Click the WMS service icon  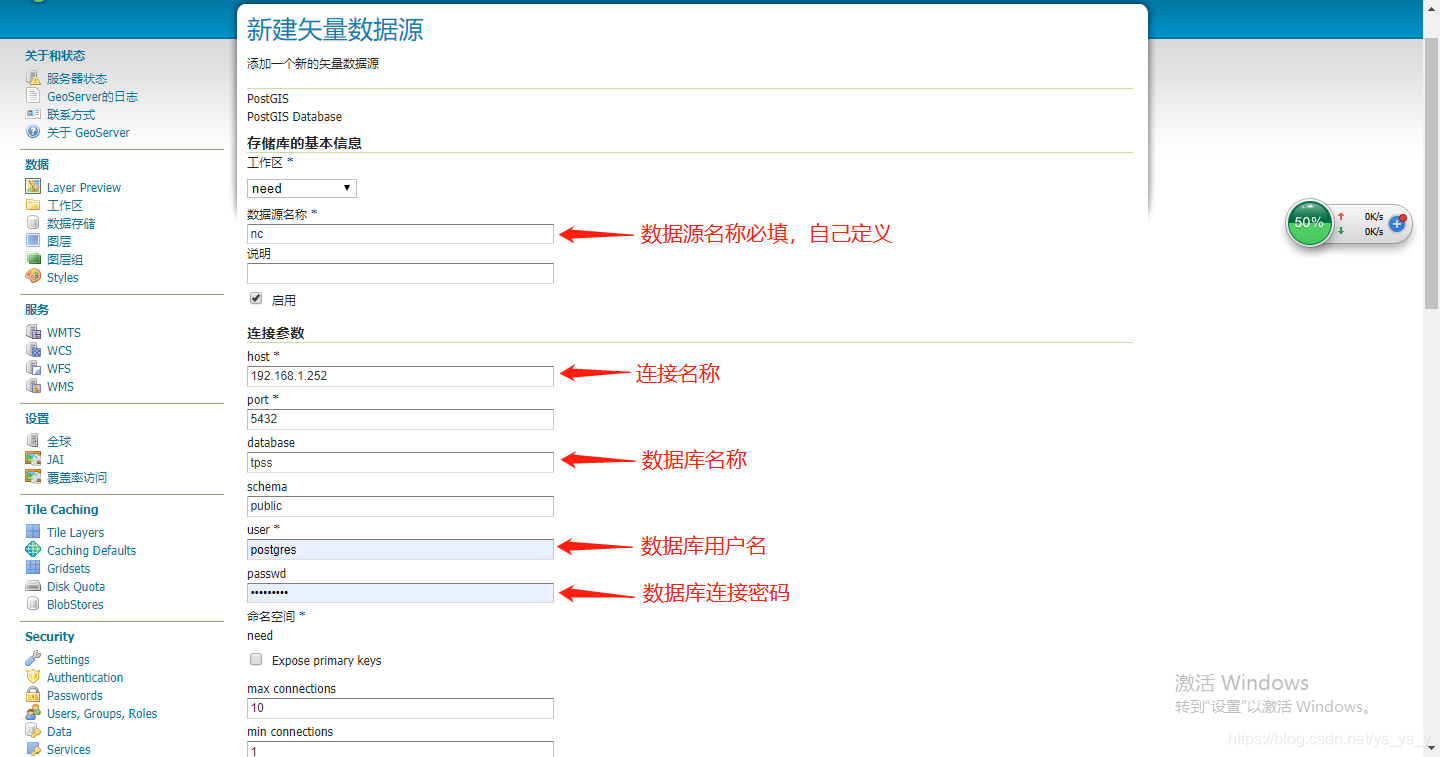coord(33,386)
